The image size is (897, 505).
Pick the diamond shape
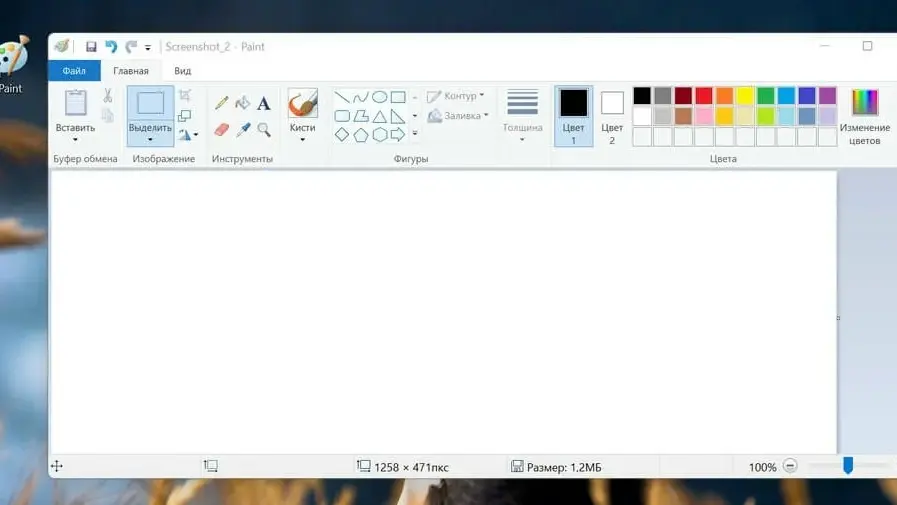pyautogui.click(x=342, y=135)
